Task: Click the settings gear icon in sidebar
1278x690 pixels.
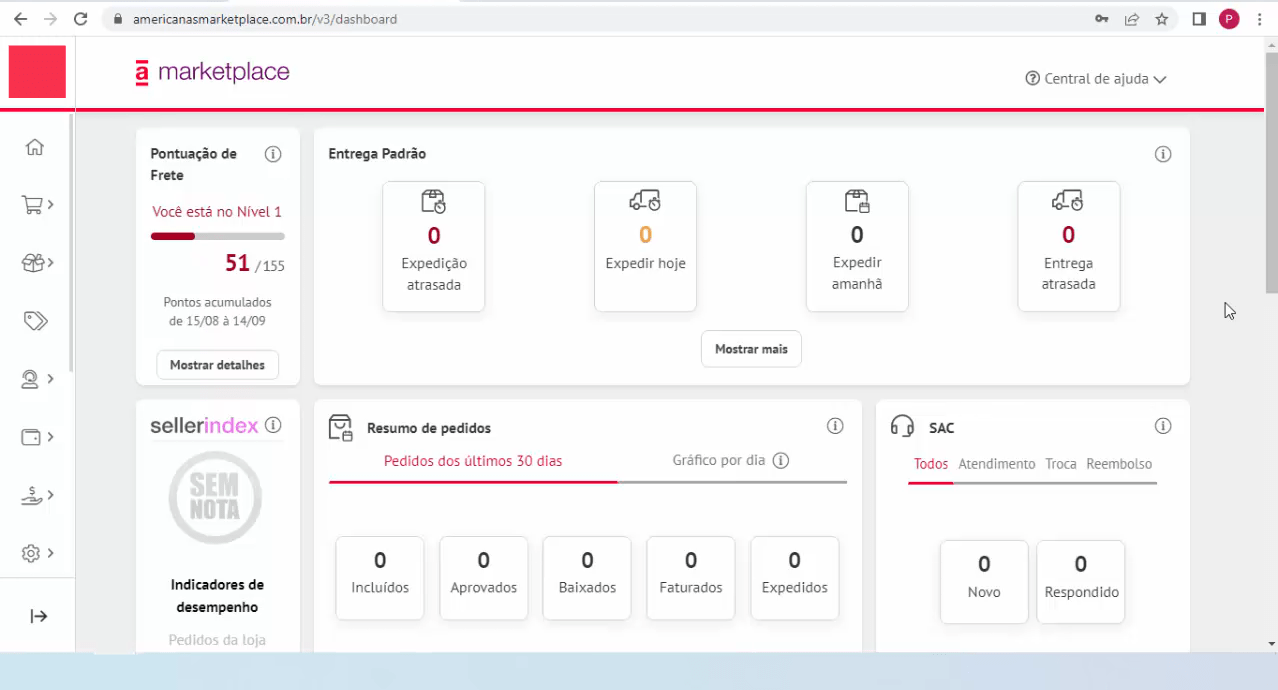Action: click(32, 553)
